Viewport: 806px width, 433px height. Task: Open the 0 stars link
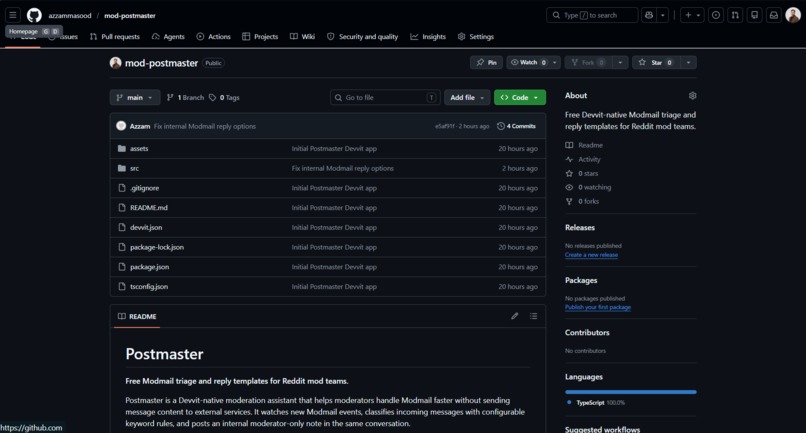click(581, 173)
